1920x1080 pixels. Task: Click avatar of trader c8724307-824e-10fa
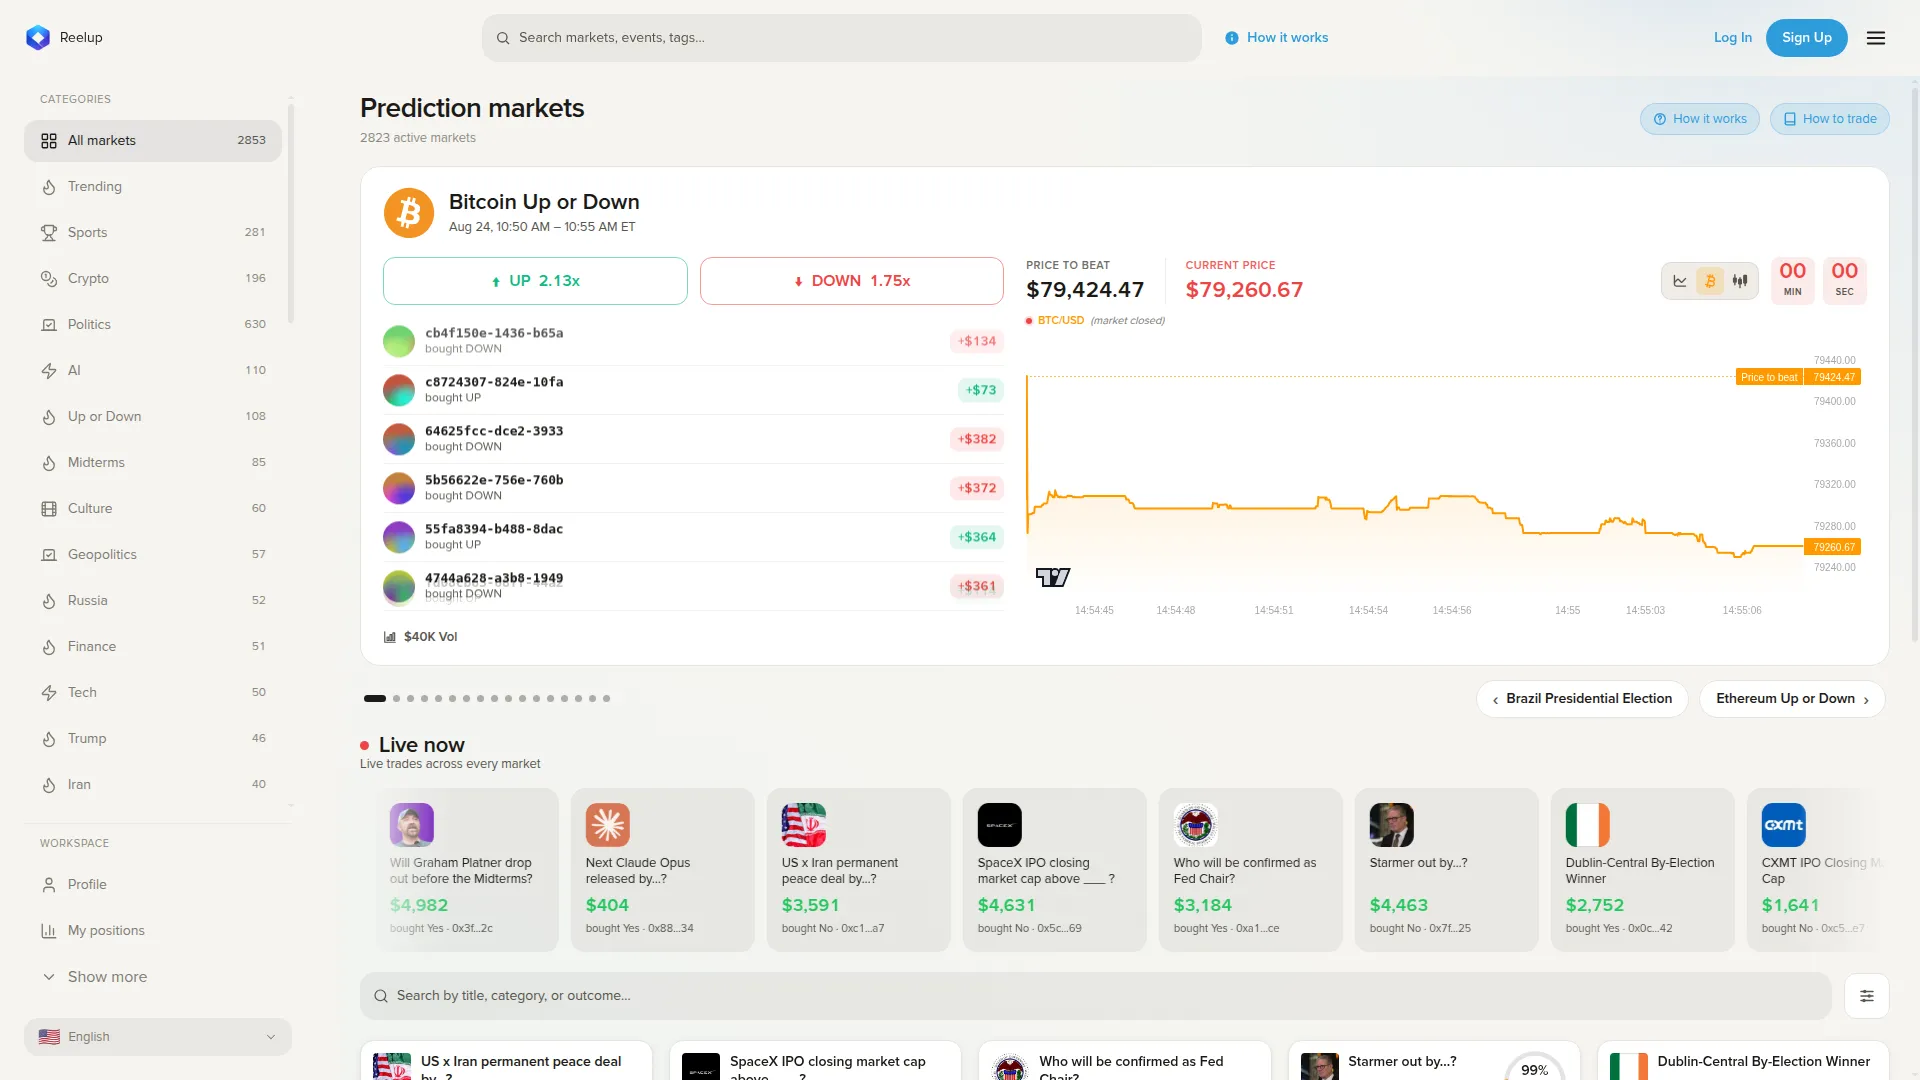click(x=399, y=390)
